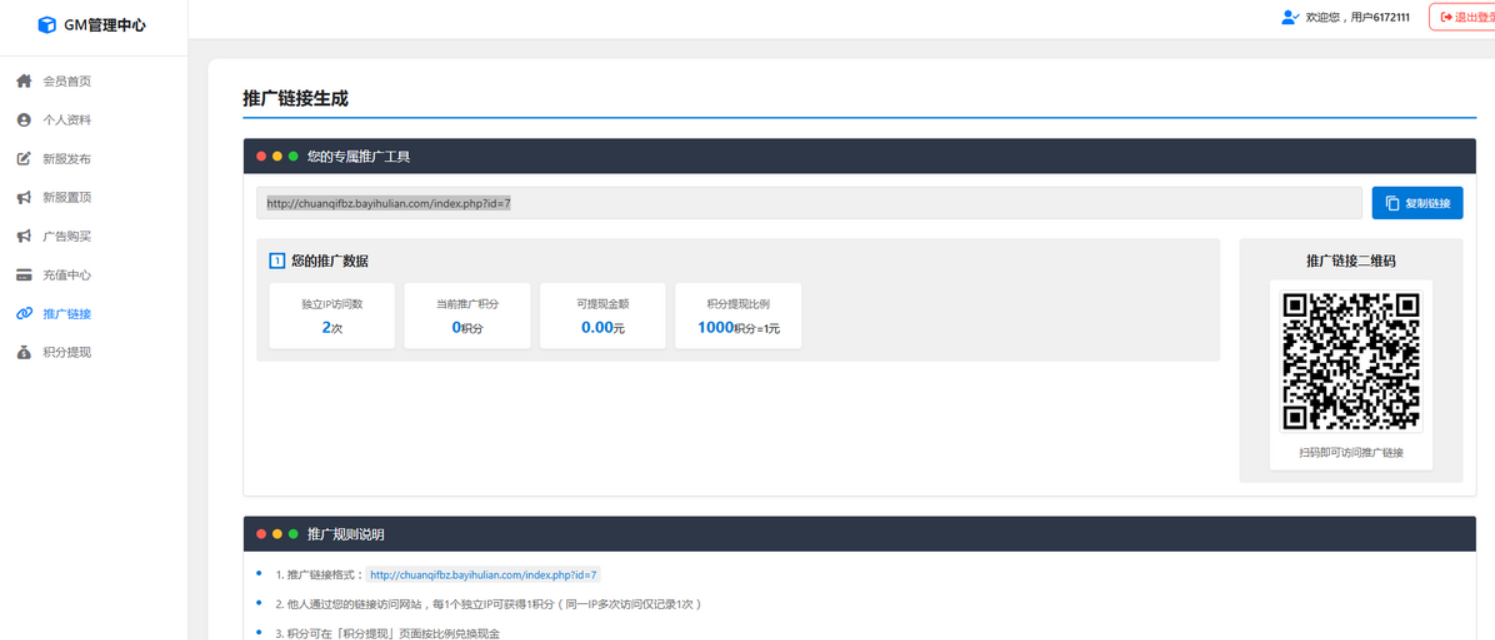Click the edit icon beside 新服发布
The image size is (1495, 640).
point(24,159)
